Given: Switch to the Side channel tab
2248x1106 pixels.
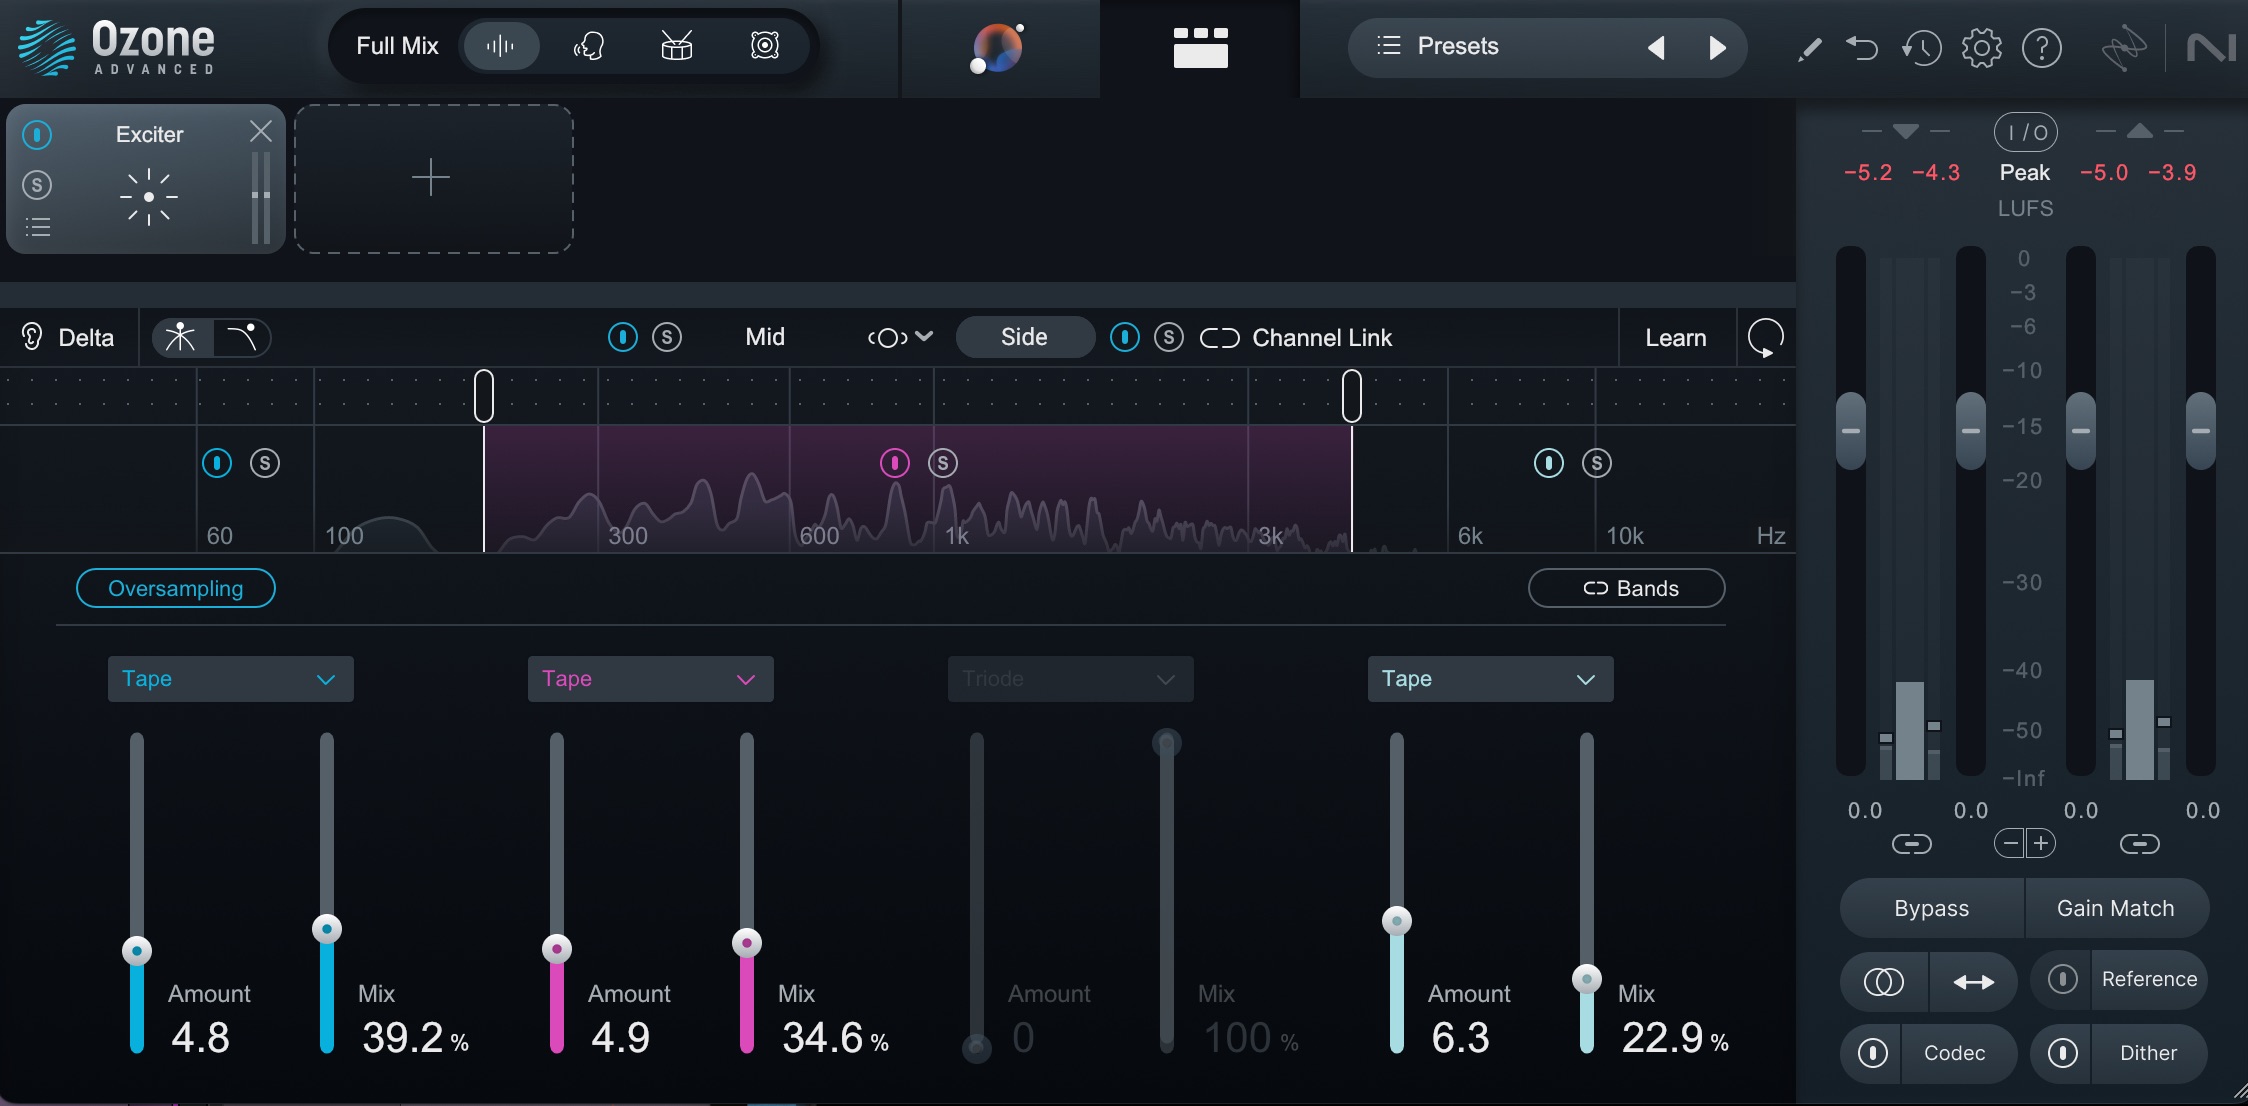Looking at the screenshot, I should point(1024,337).
